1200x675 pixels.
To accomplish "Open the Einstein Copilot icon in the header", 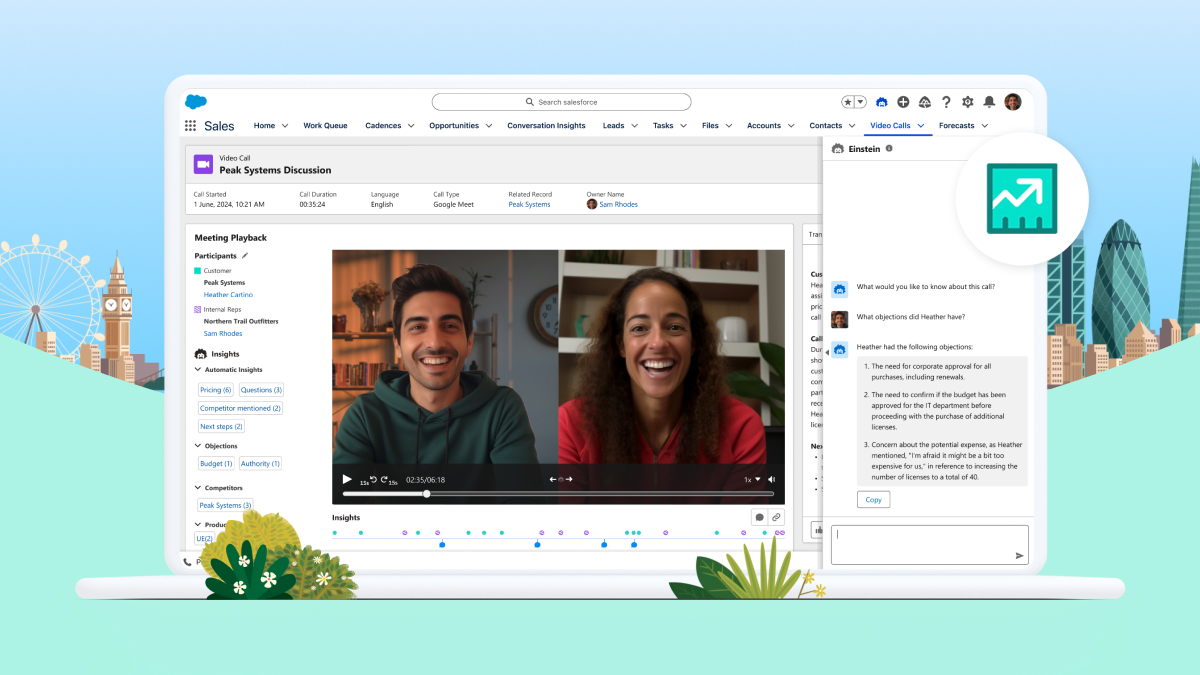I will click(881, 101).
